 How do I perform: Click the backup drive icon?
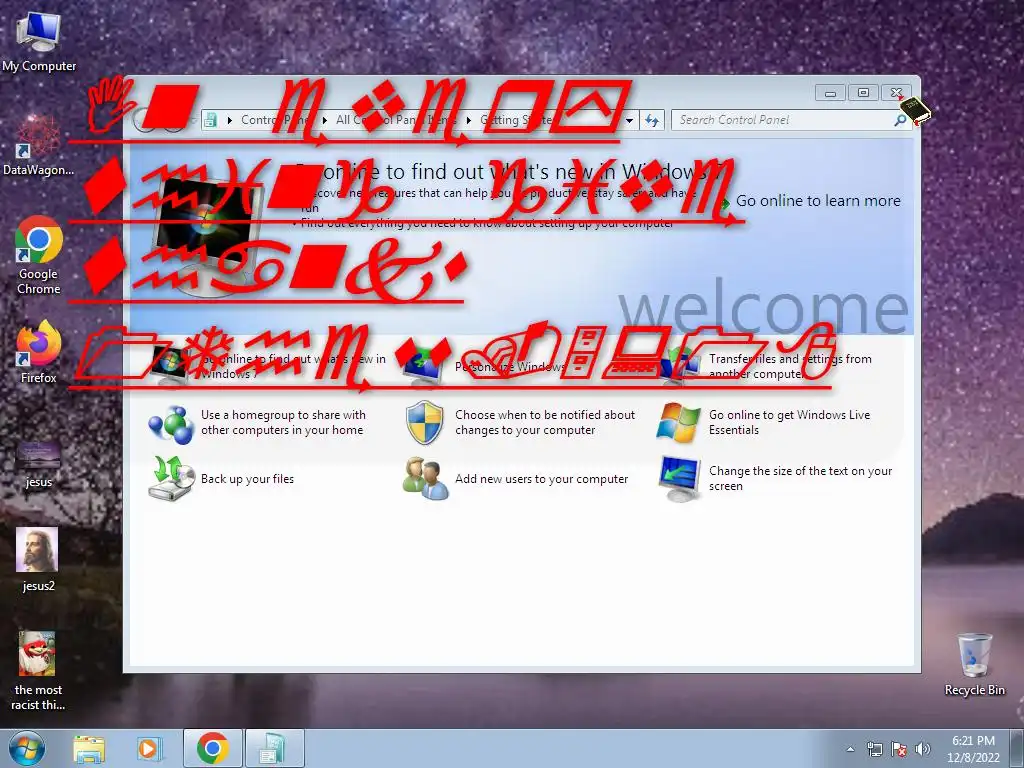171,479
